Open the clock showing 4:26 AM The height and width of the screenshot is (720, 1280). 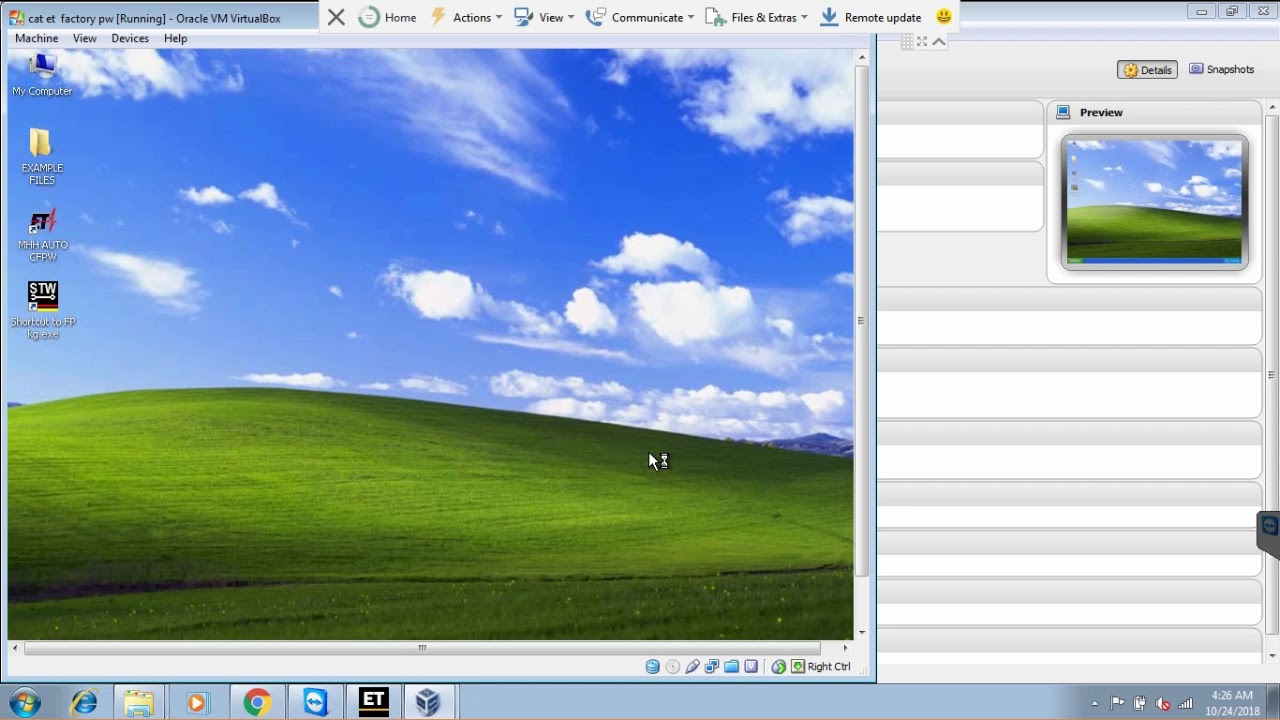pos(1232,702)
